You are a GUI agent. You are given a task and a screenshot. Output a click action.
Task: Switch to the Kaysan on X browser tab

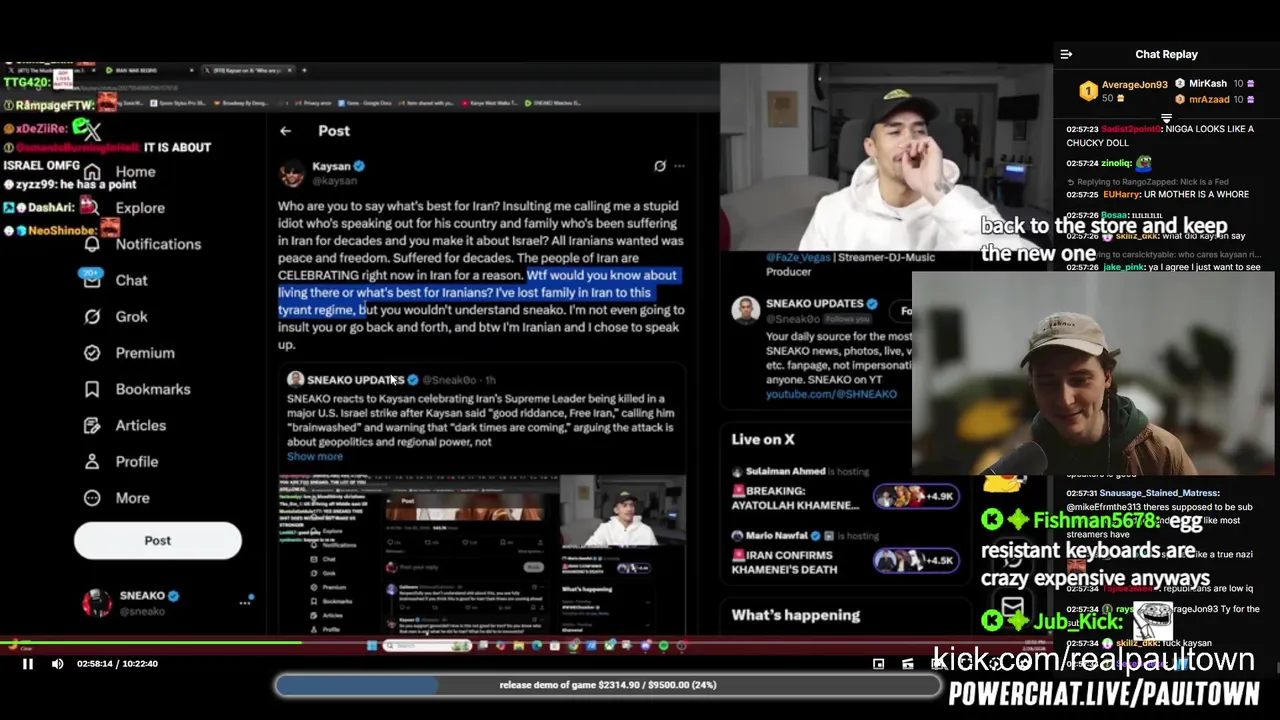tap(246, 70)
